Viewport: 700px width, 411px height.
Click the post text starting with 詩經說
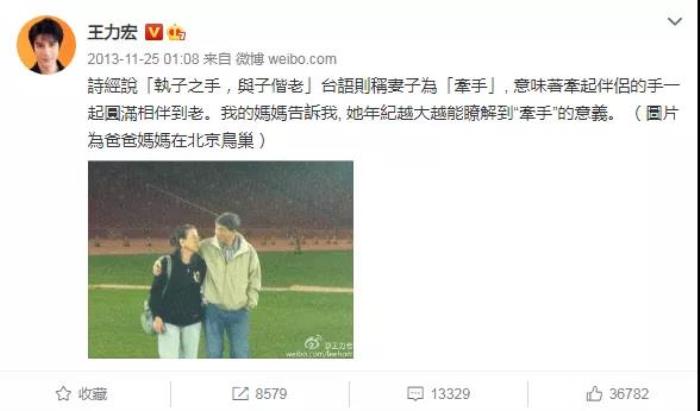click(383, 113)
